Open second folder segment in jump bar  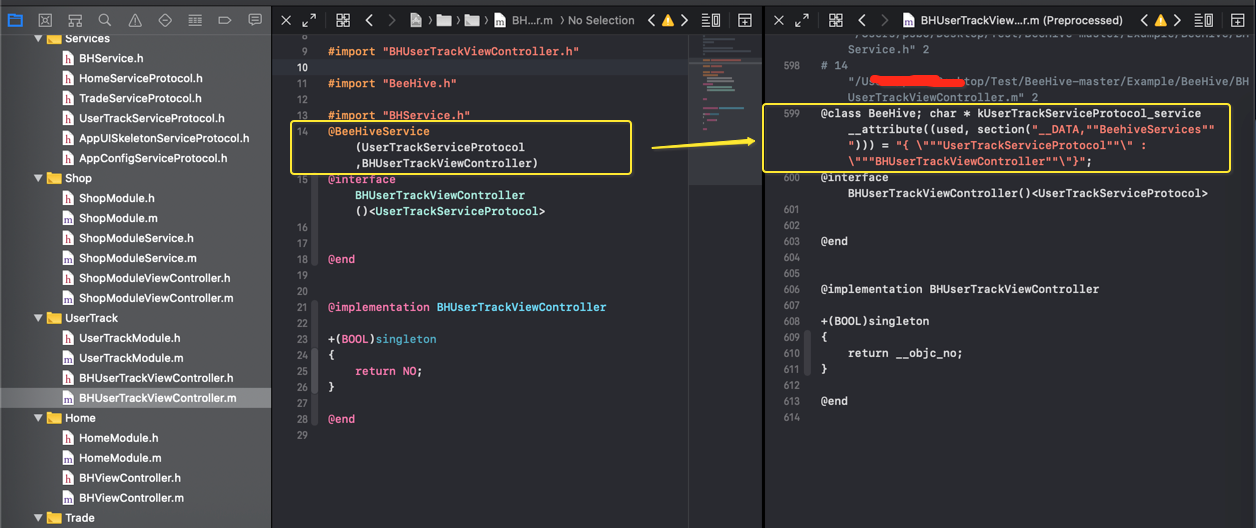[x=472, y=20]
